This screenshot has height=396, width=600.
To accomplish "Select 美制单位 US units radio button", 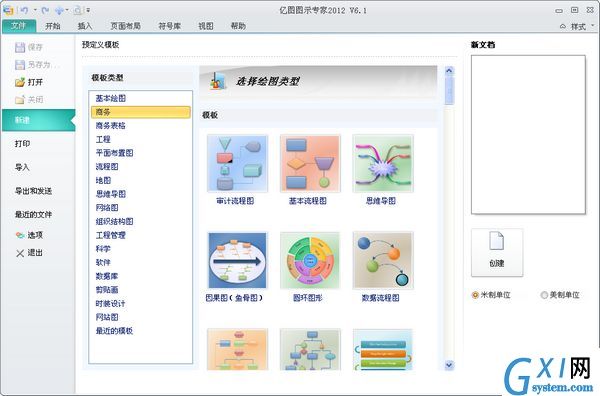I will pos(544,295).
